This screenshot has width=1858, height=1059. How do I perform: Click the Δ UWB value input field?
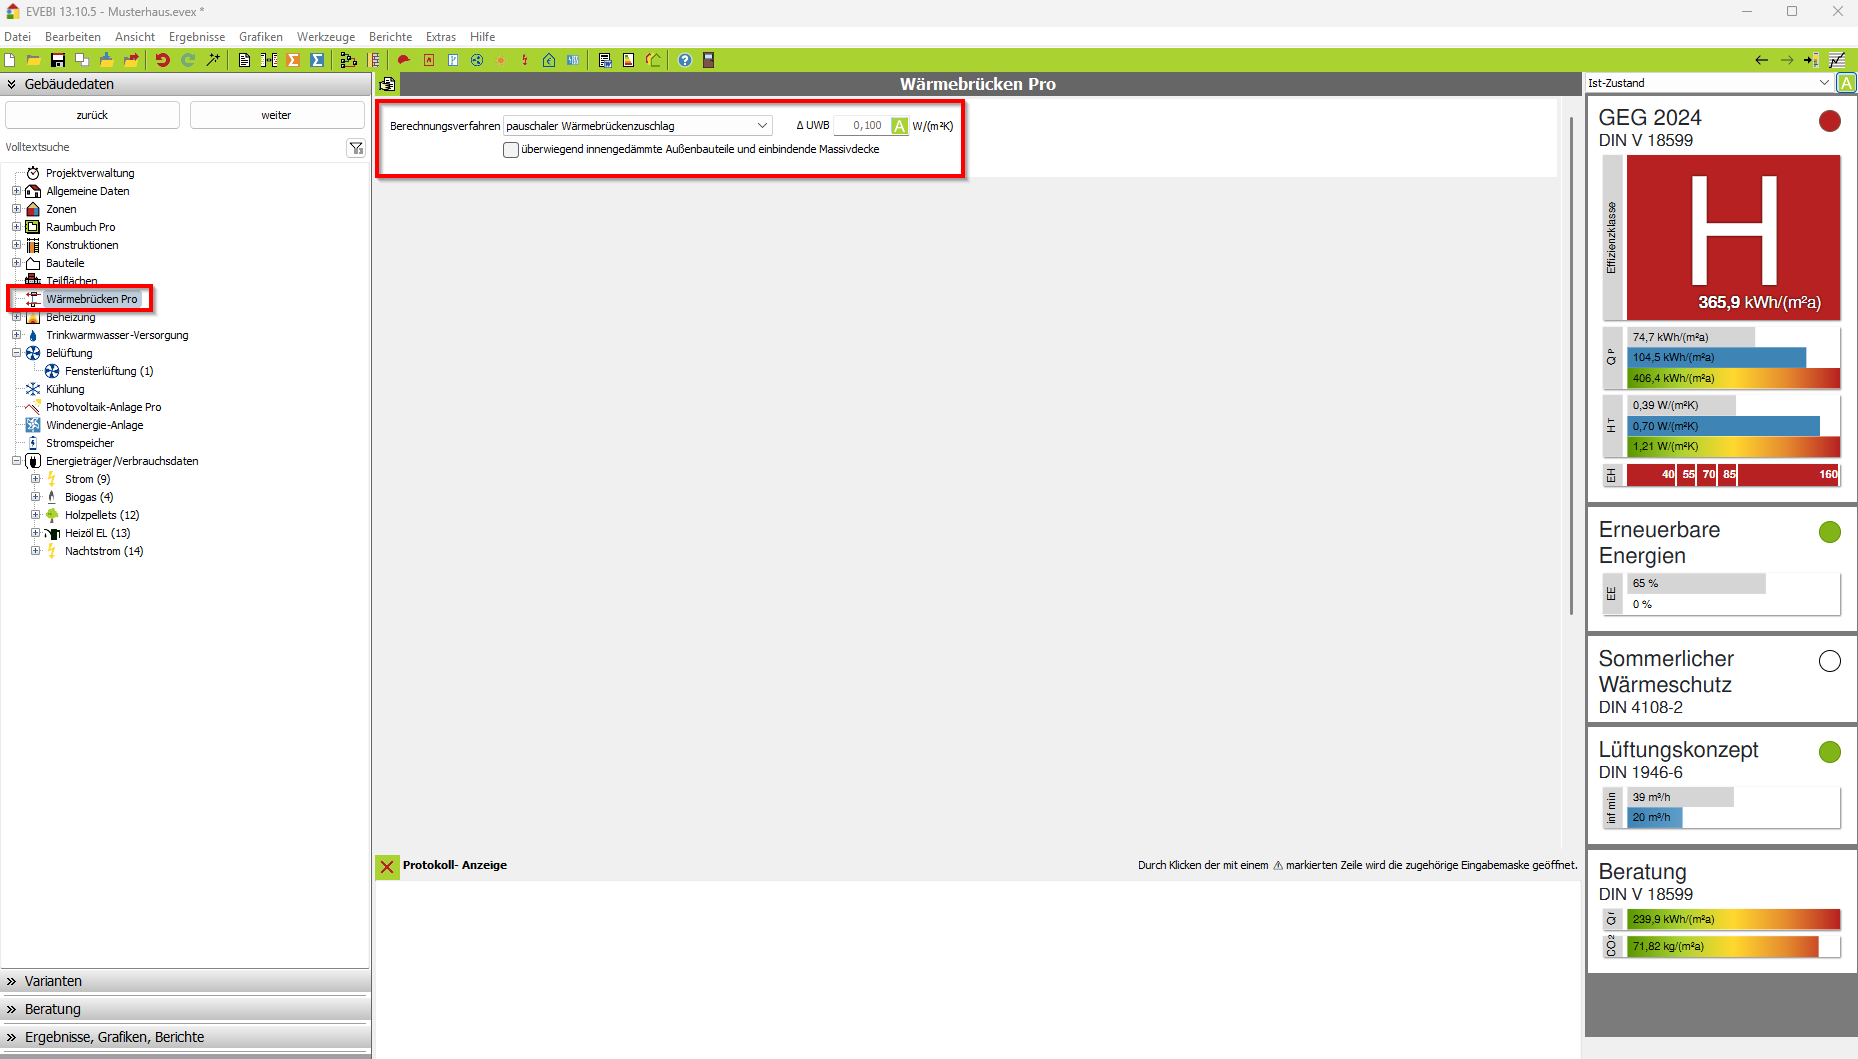[860, 126]
